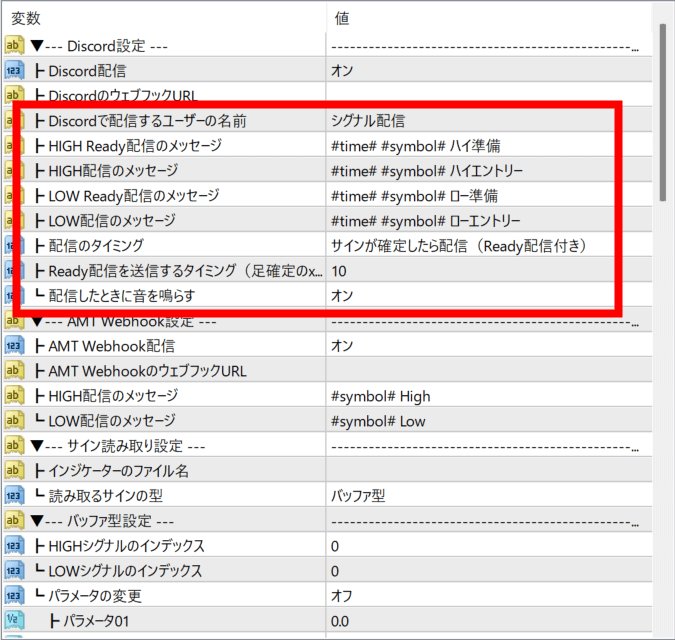Open 配信のタイミング value dropdown
The height and width of the screenshot is (640, 675).
click(x=458, y=246)
